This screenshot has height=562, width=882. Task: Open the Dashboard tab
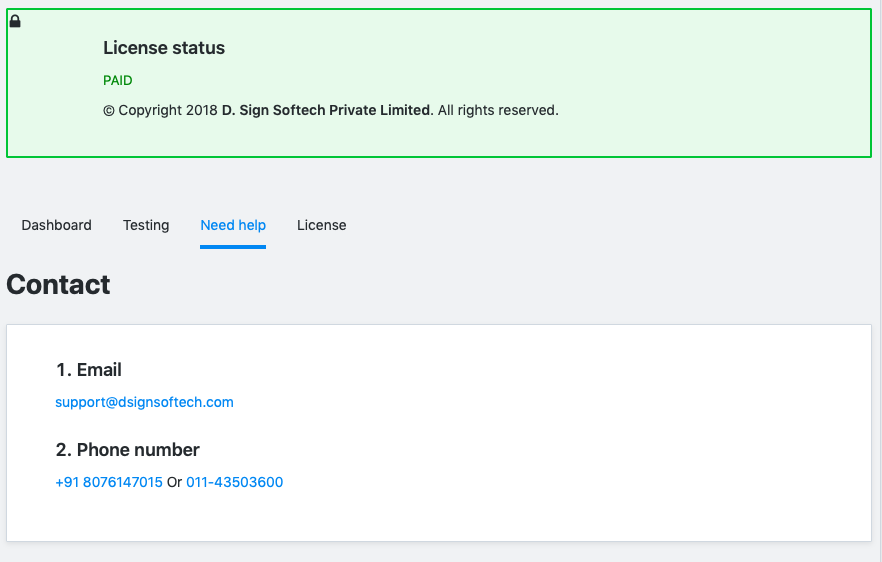point(56,225)
